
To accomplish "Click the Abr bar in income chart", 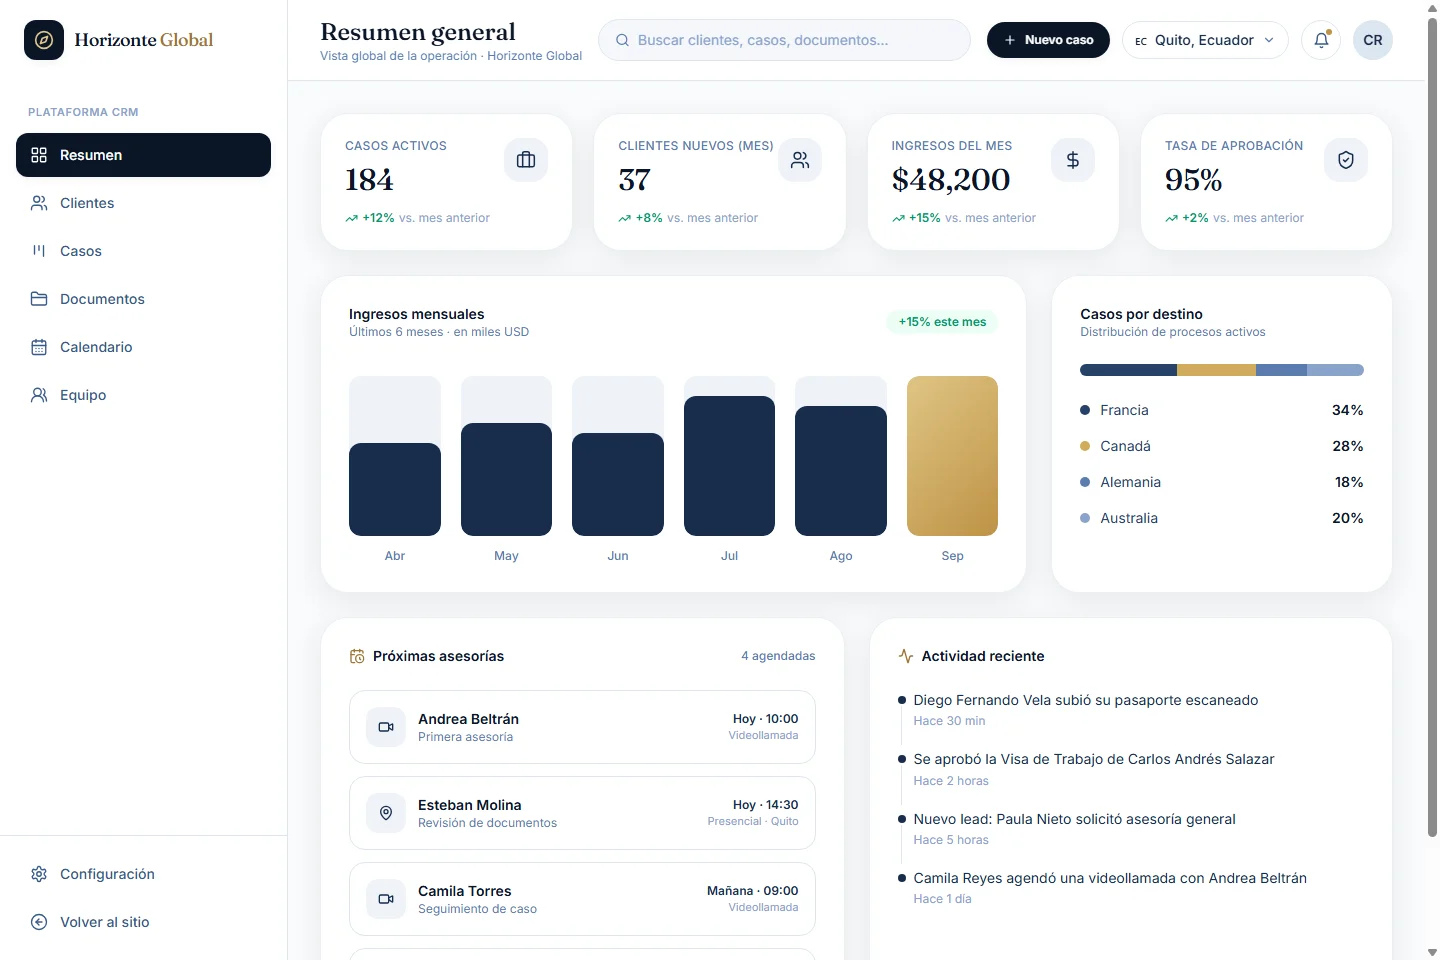I will pos(395,489).
